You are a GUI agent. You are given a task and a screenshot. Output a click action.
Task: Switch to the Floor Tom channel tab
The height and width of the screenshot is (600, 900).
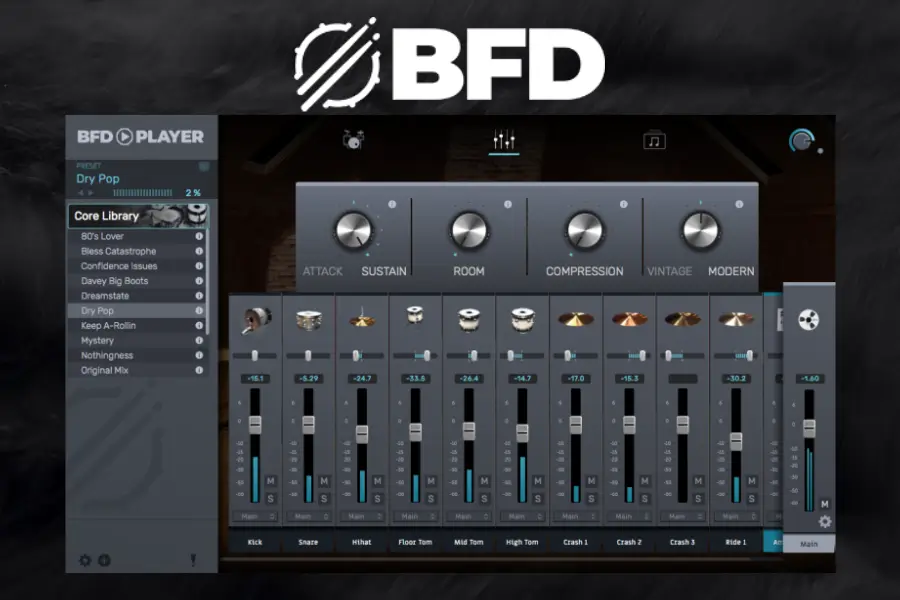[416, 541]
